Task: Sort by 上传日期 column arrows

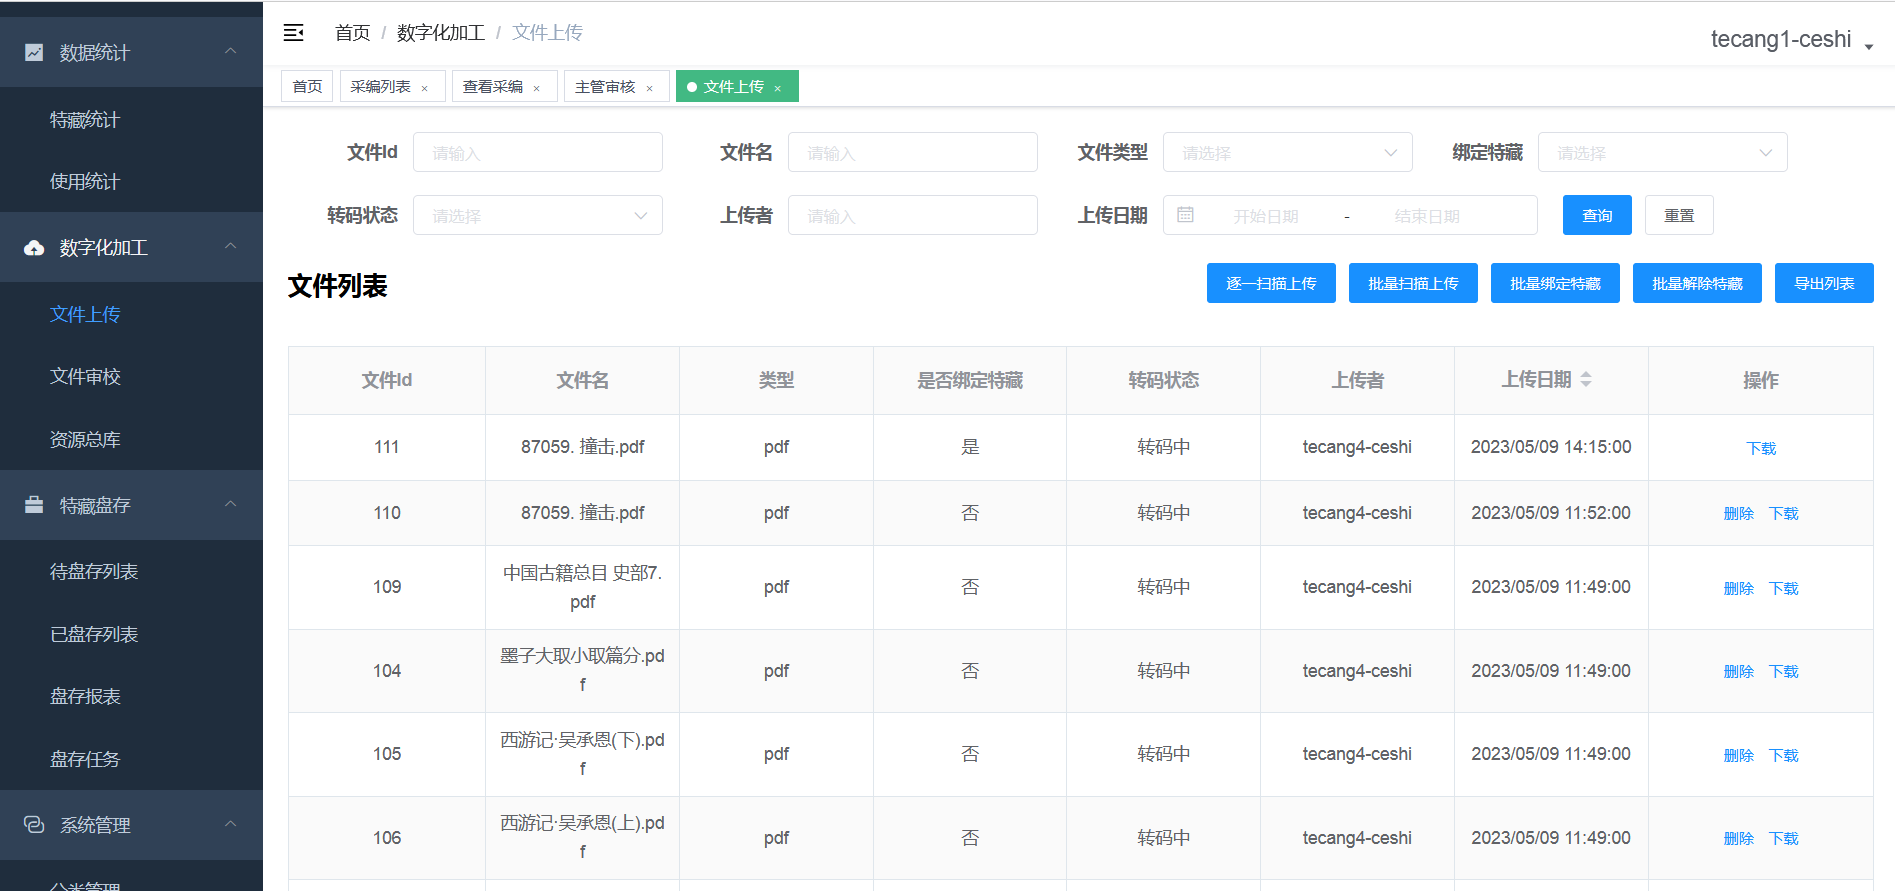Action: tap(1586, 380)
